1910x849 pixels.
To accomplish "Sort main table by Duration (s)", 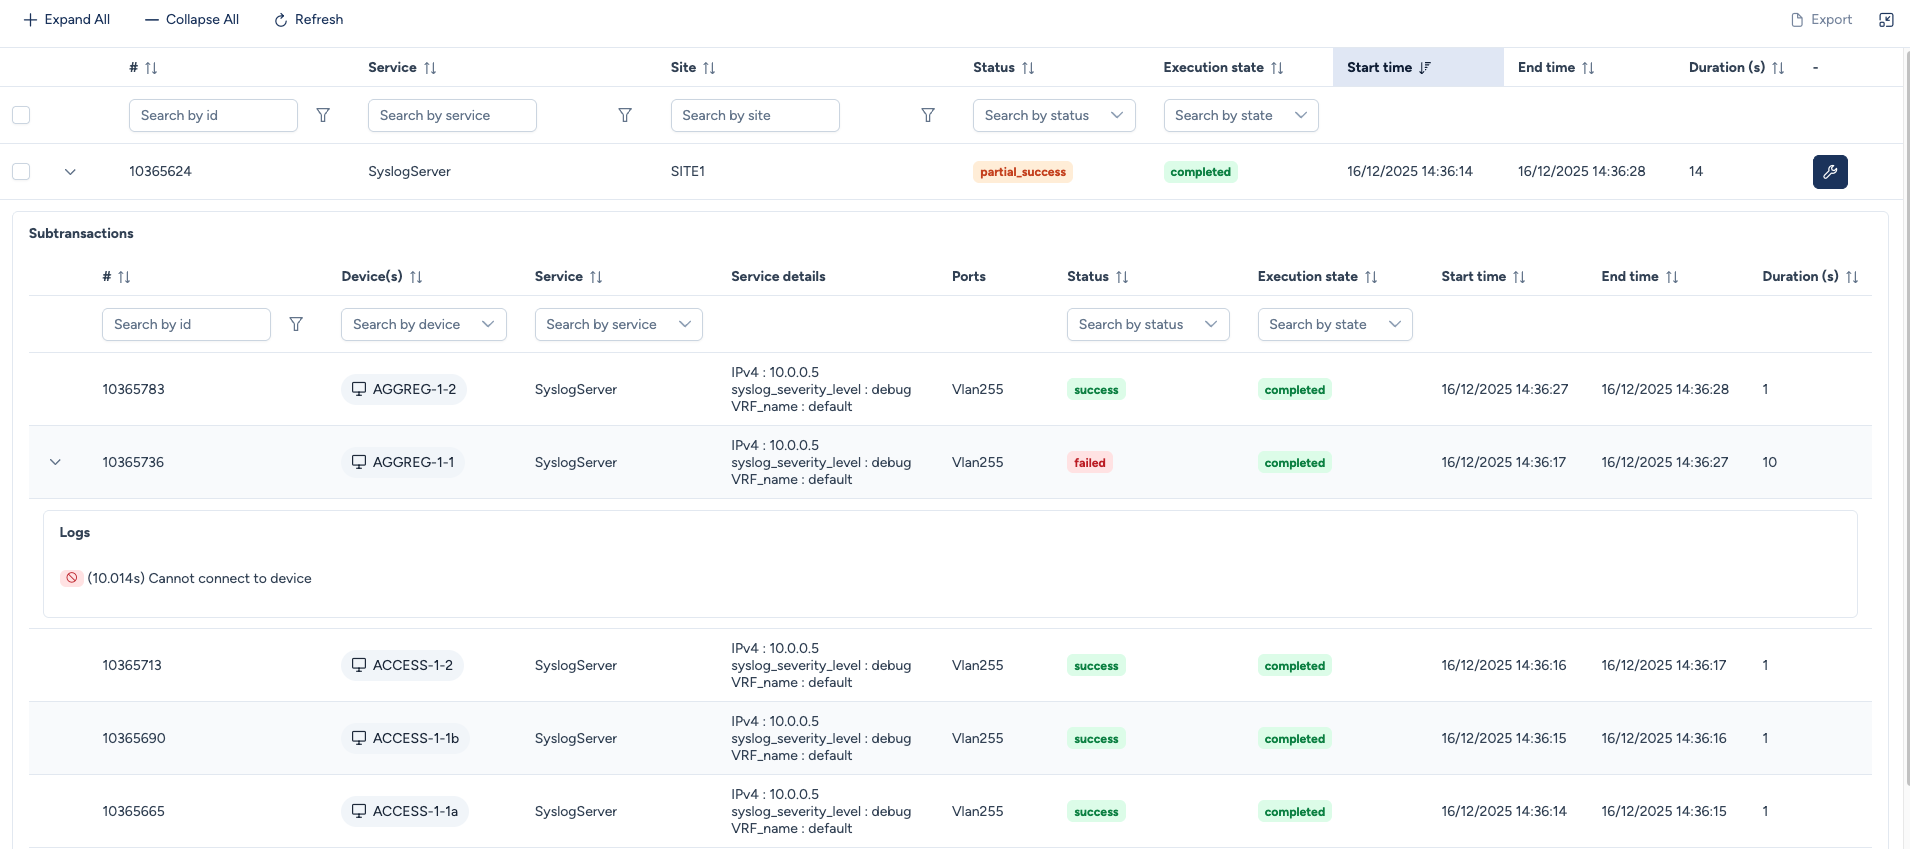I will pos(1777,68).
